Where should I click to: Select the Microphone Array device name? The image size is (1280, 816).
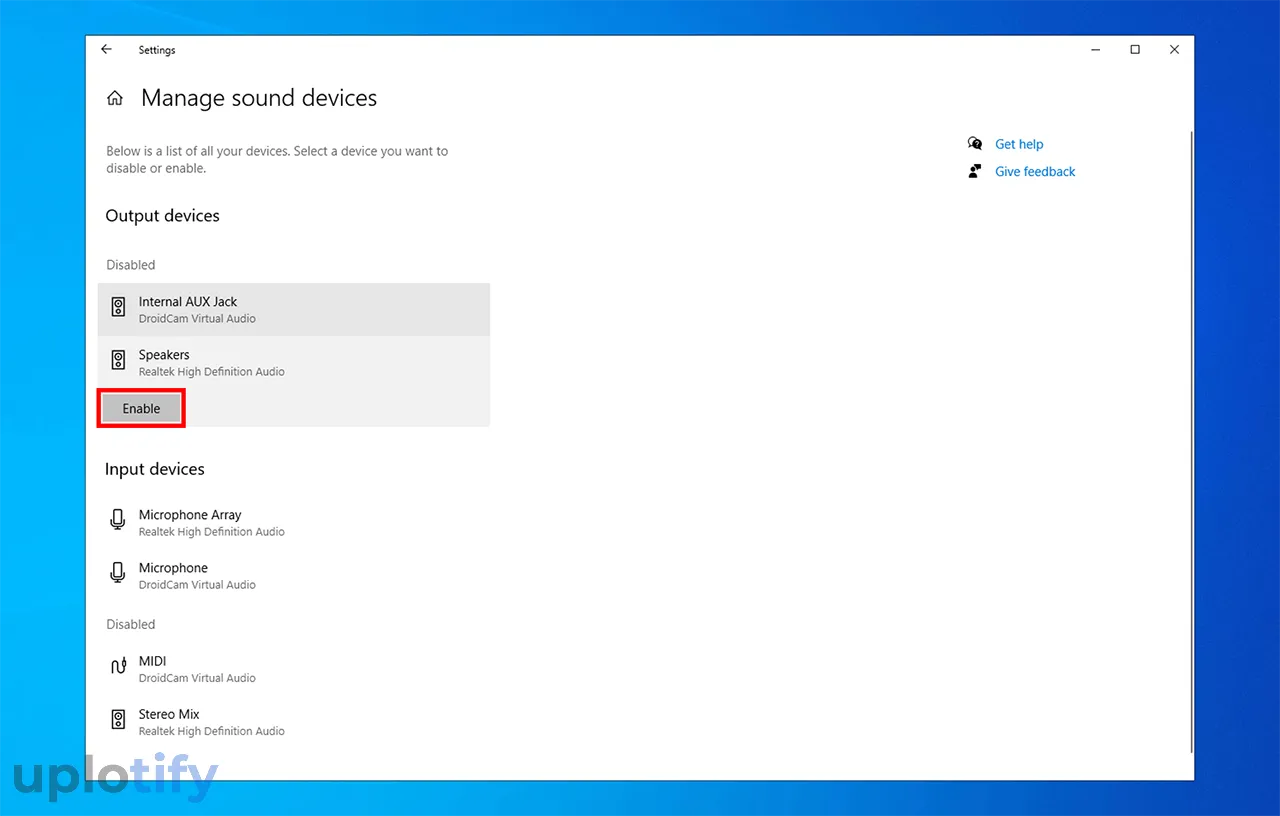click(x=190, y=515)
